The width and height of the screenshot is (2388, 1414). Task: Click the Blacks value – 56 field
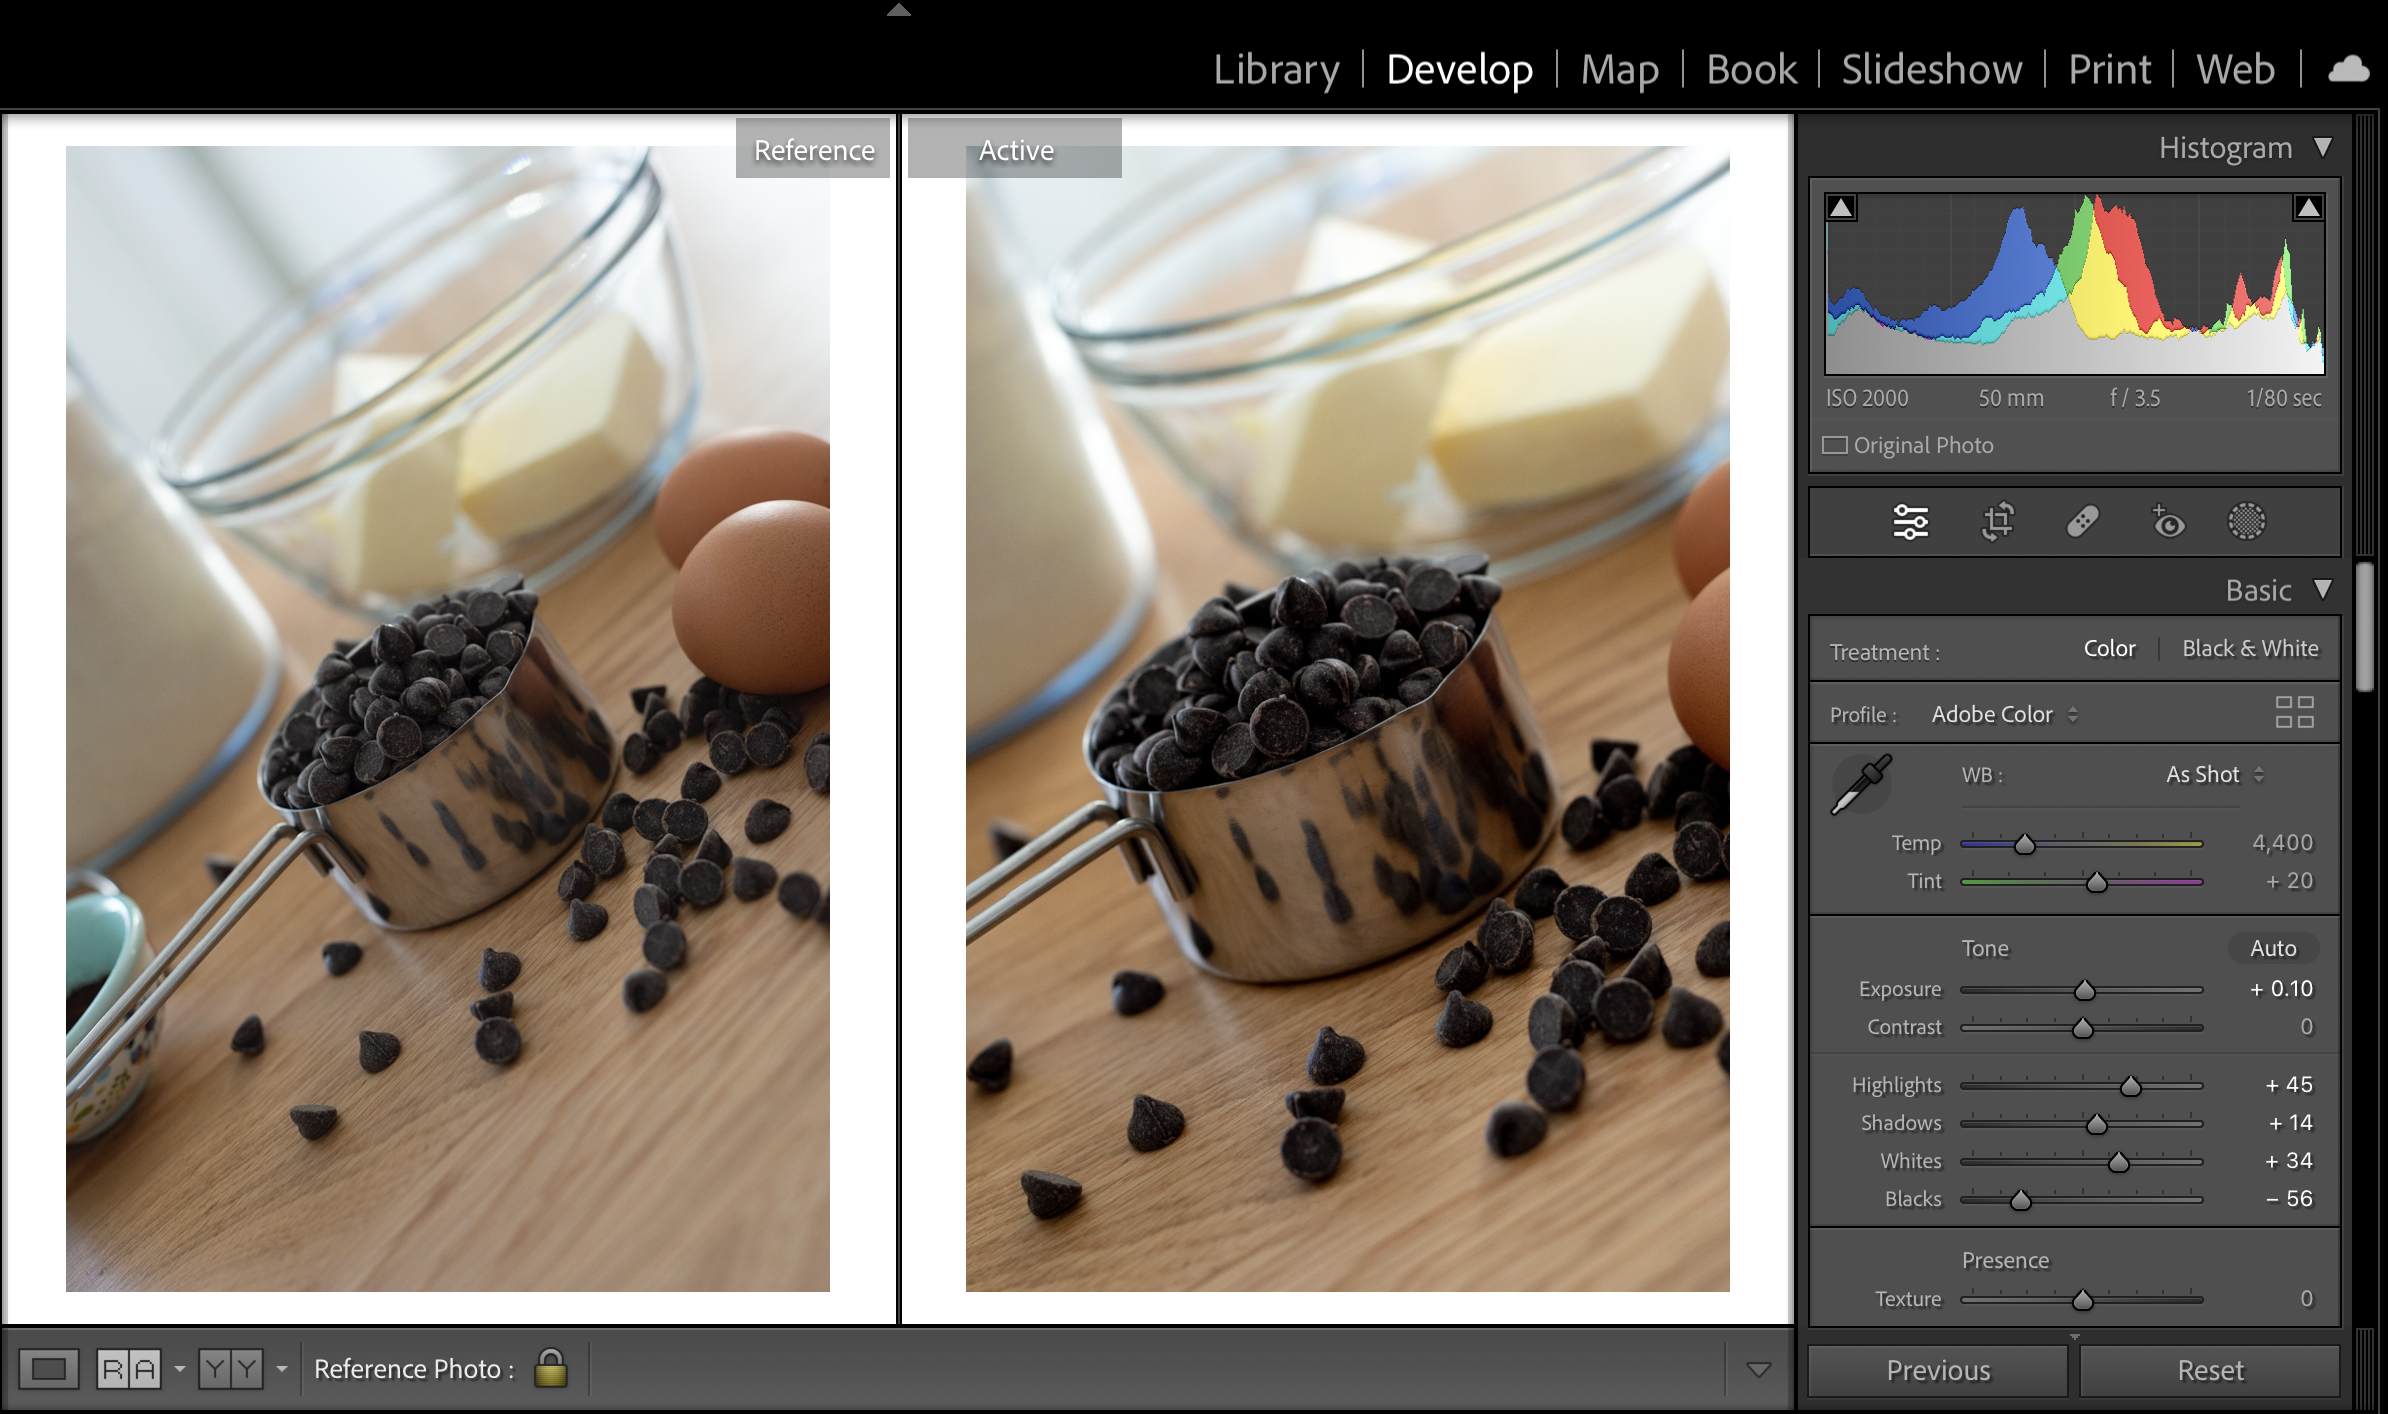tap(2289, 1198)
